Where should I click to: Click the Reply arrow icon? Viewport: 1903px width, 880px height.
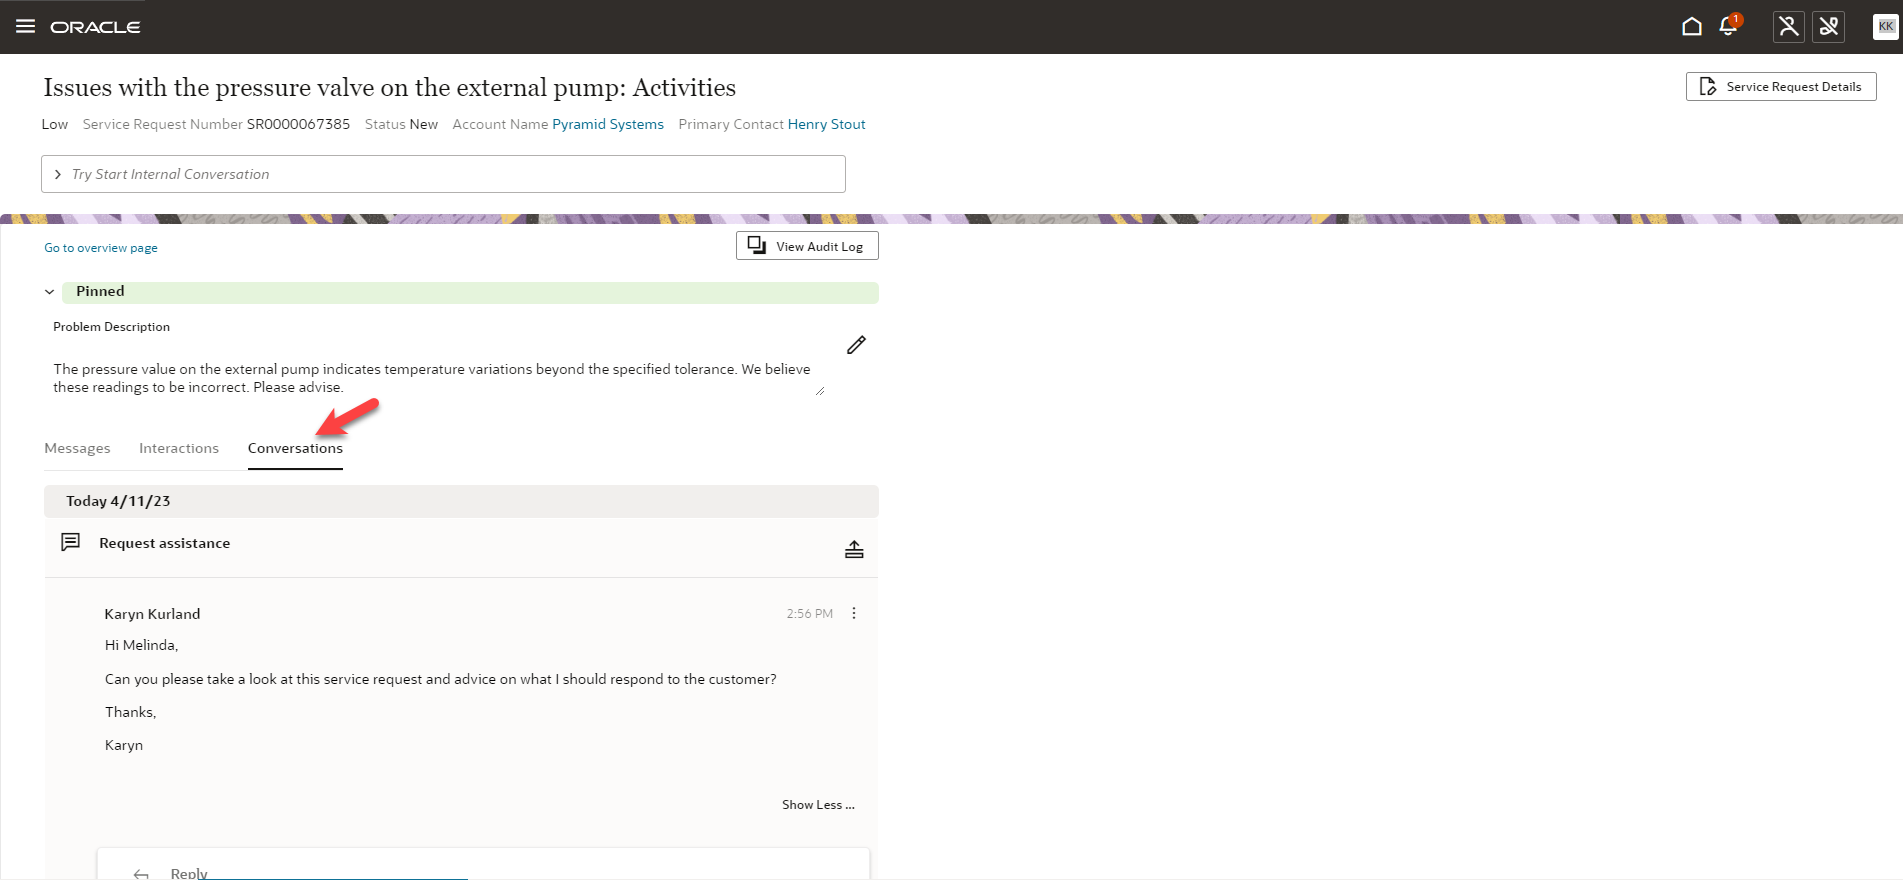141,873
